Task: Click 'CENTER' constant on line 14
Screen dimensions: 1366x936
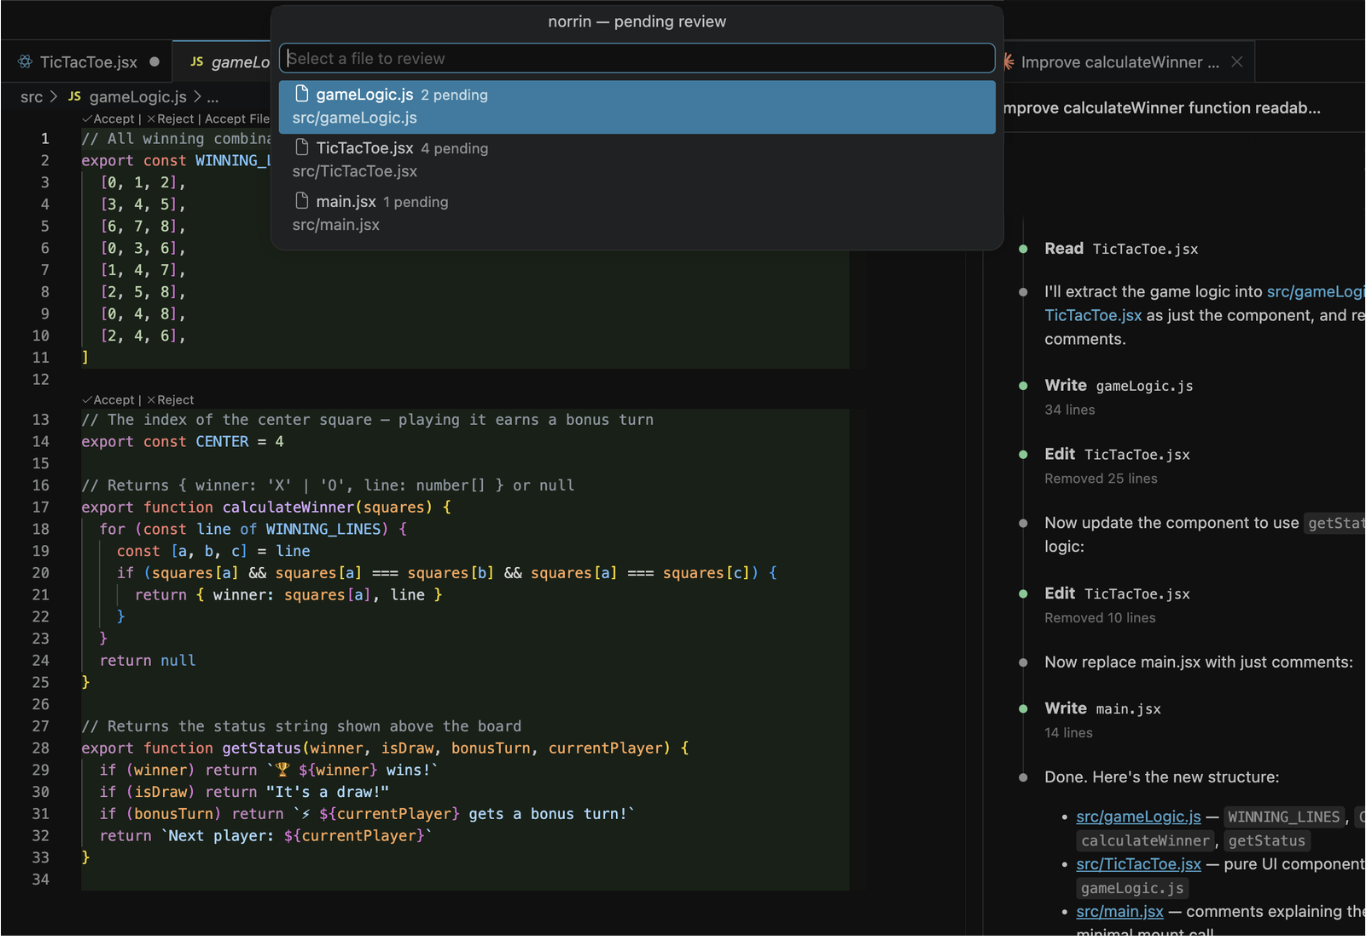Action: click(222, 442)
